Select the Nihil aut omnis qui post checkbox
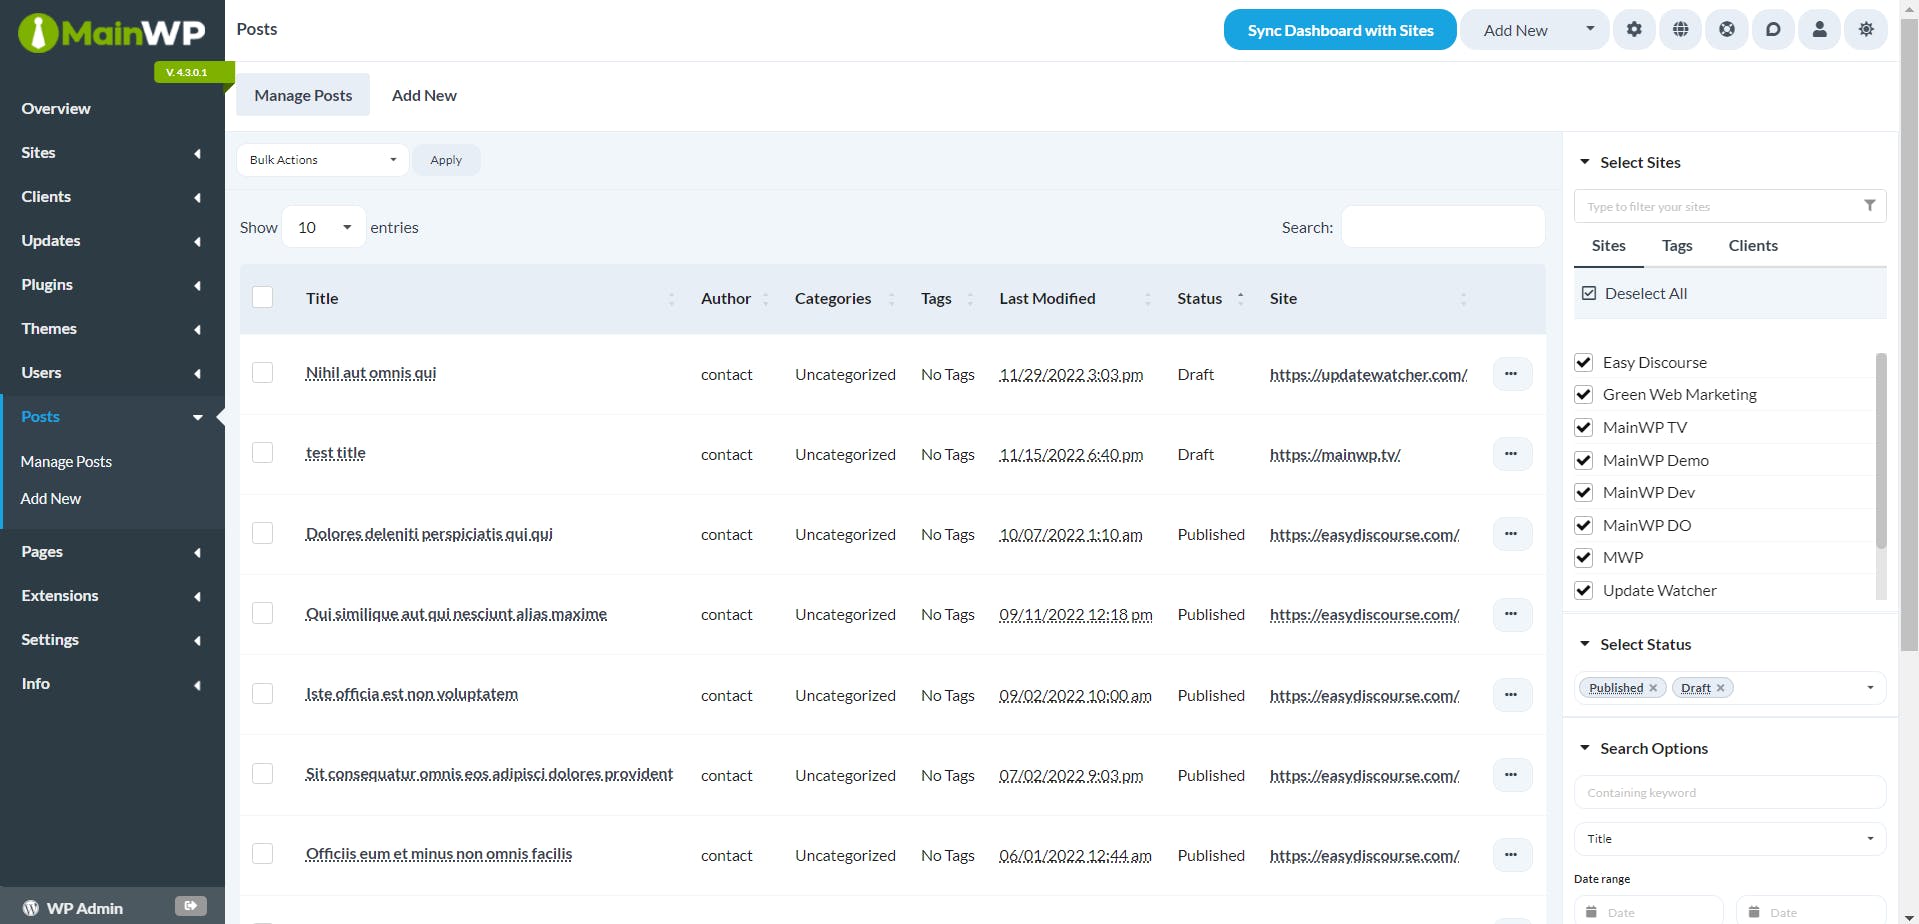Viewport: 1919px width, 924px height. tap(263, 372)
